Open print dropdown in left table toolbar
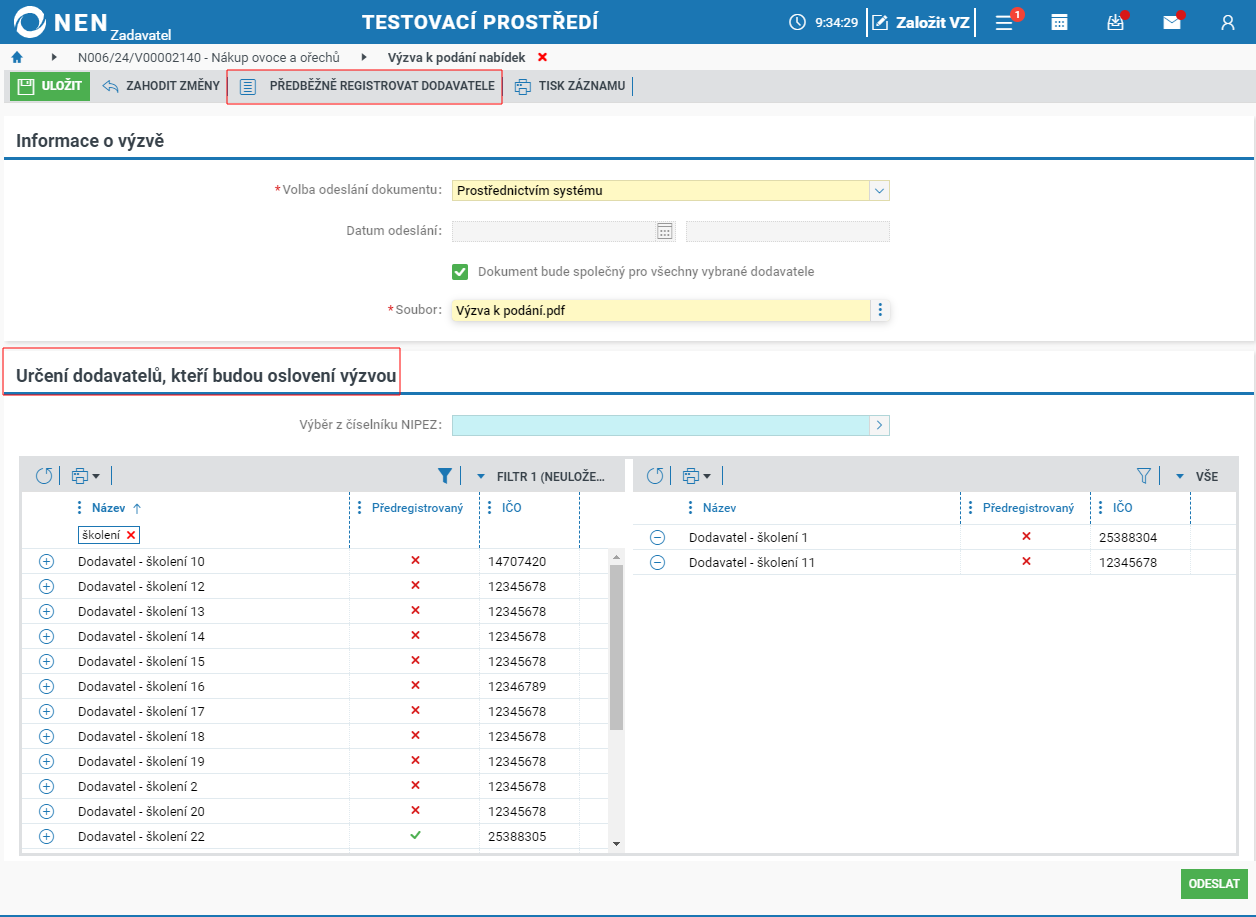 [x=86, y=476]
